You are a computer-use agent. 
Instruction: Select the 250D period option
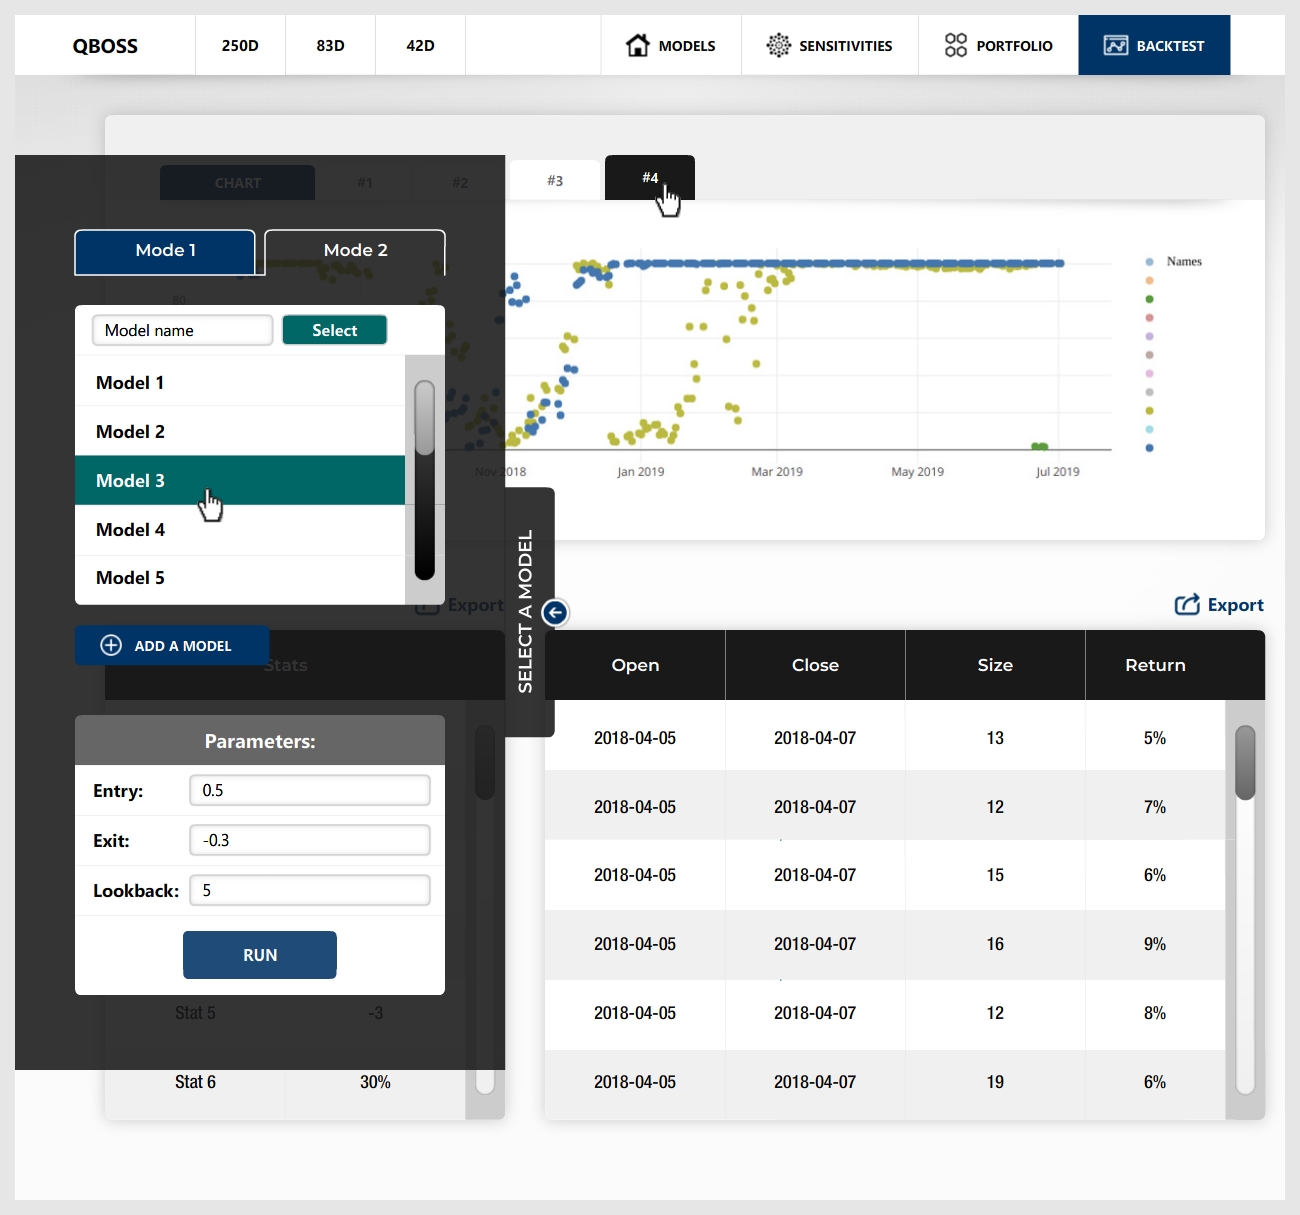click(x=240, y=46)
